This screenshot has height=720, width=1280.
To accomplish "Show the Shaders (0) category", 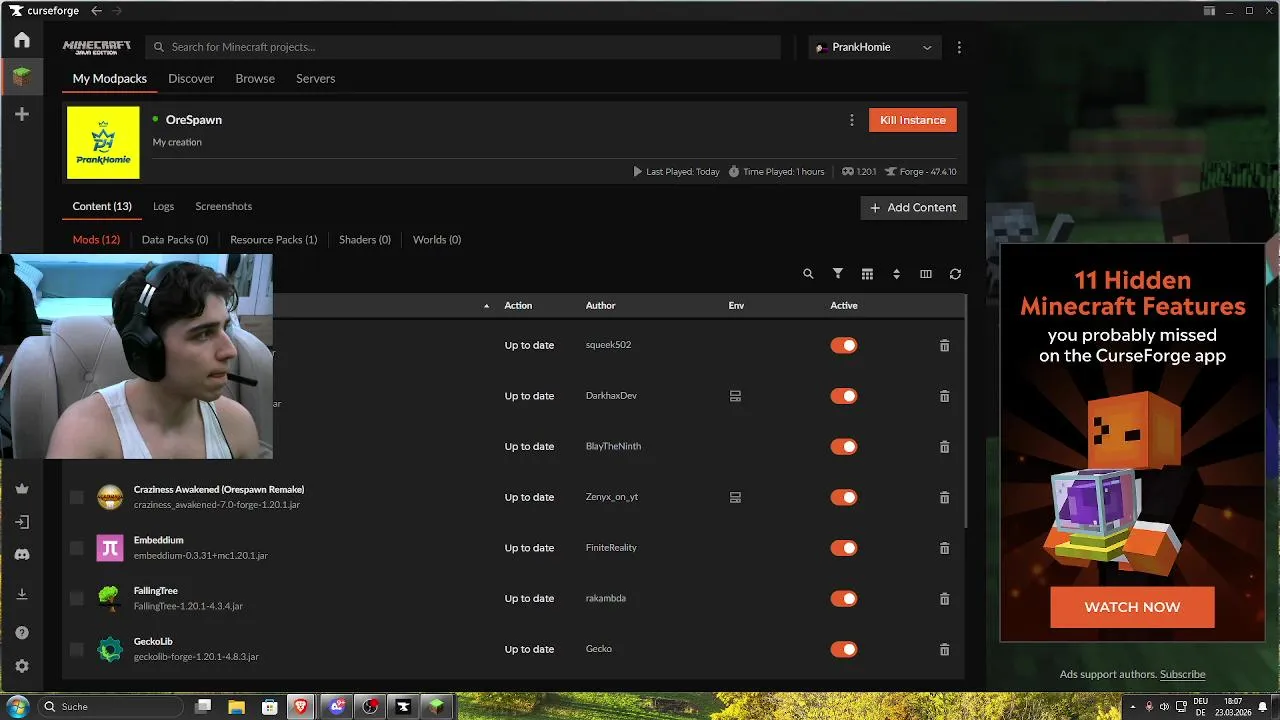I will [x=365, y=240].
